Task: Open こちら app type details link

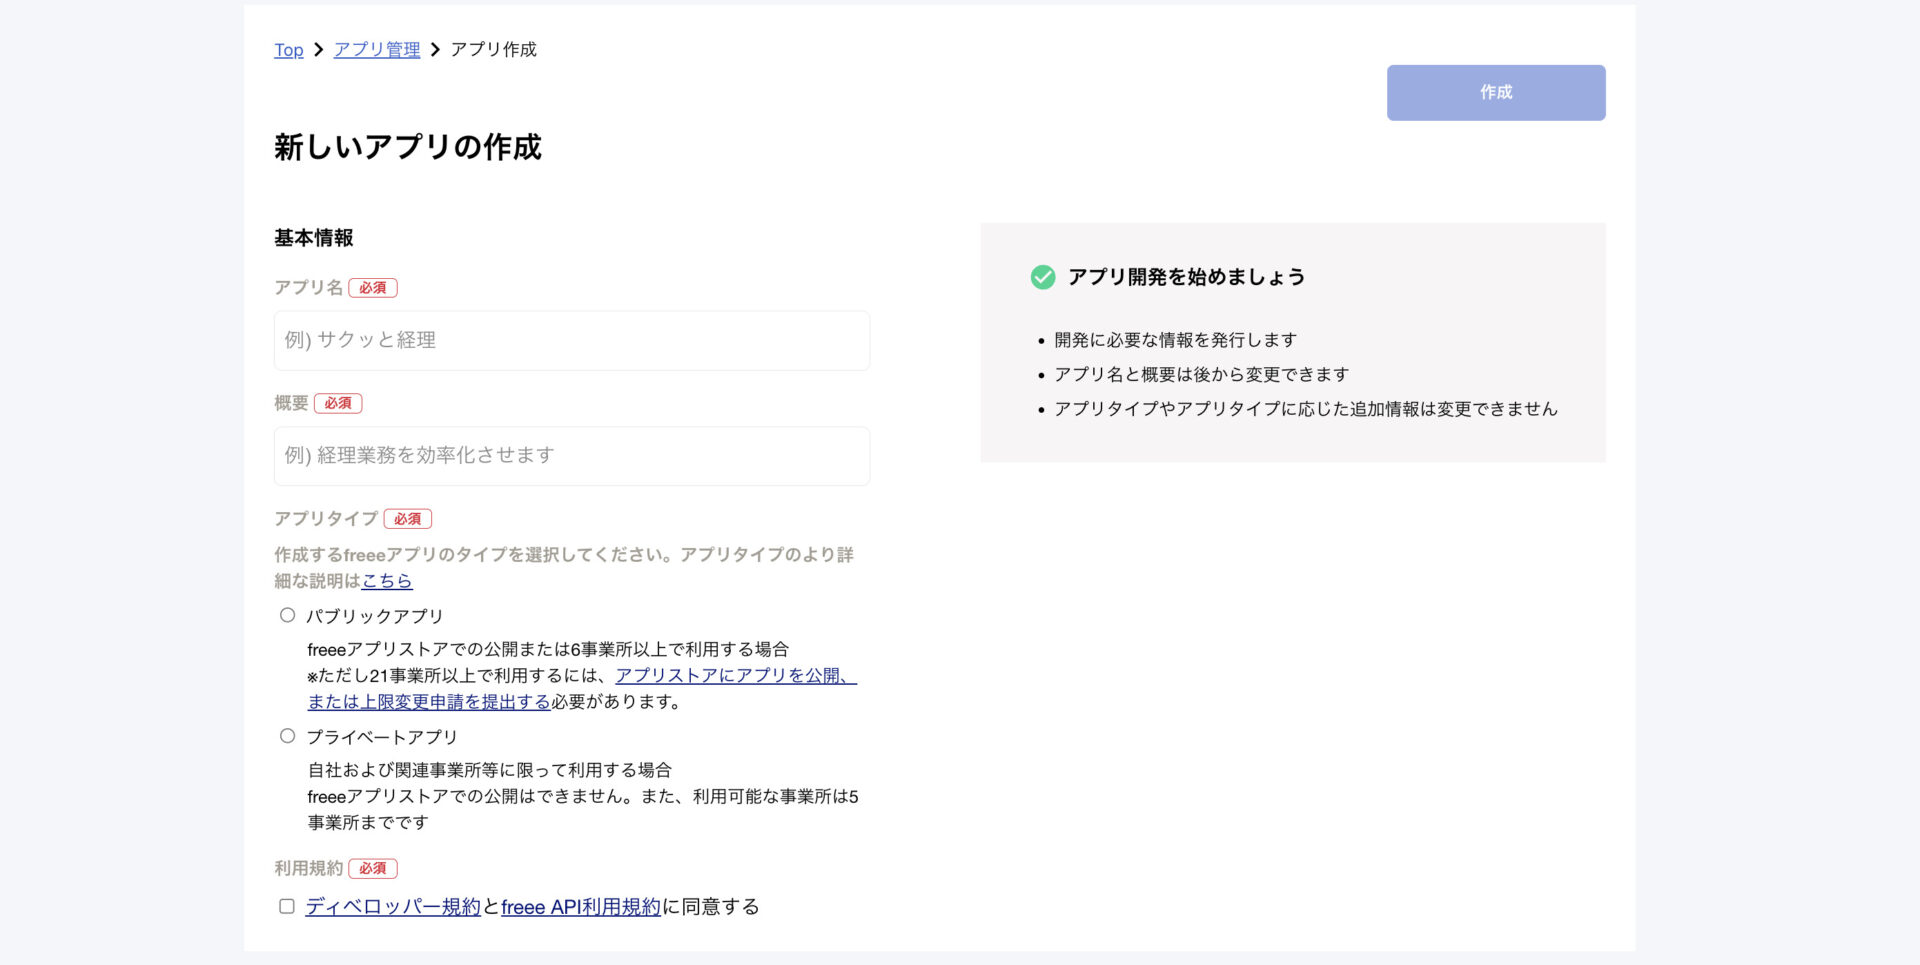Action: click(387, 581)
